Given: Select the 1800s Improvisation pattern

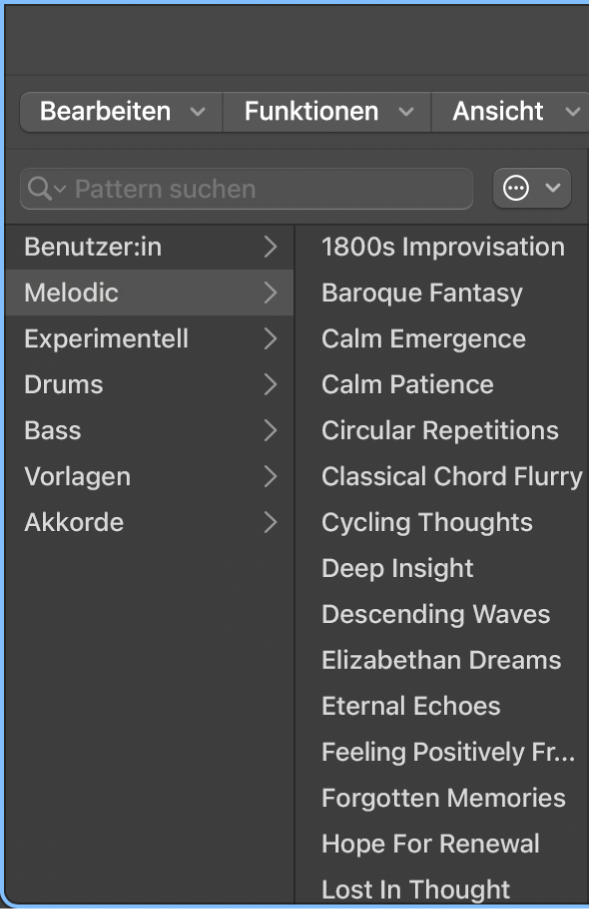Looking at the screenshot, I should pos(443,247).
